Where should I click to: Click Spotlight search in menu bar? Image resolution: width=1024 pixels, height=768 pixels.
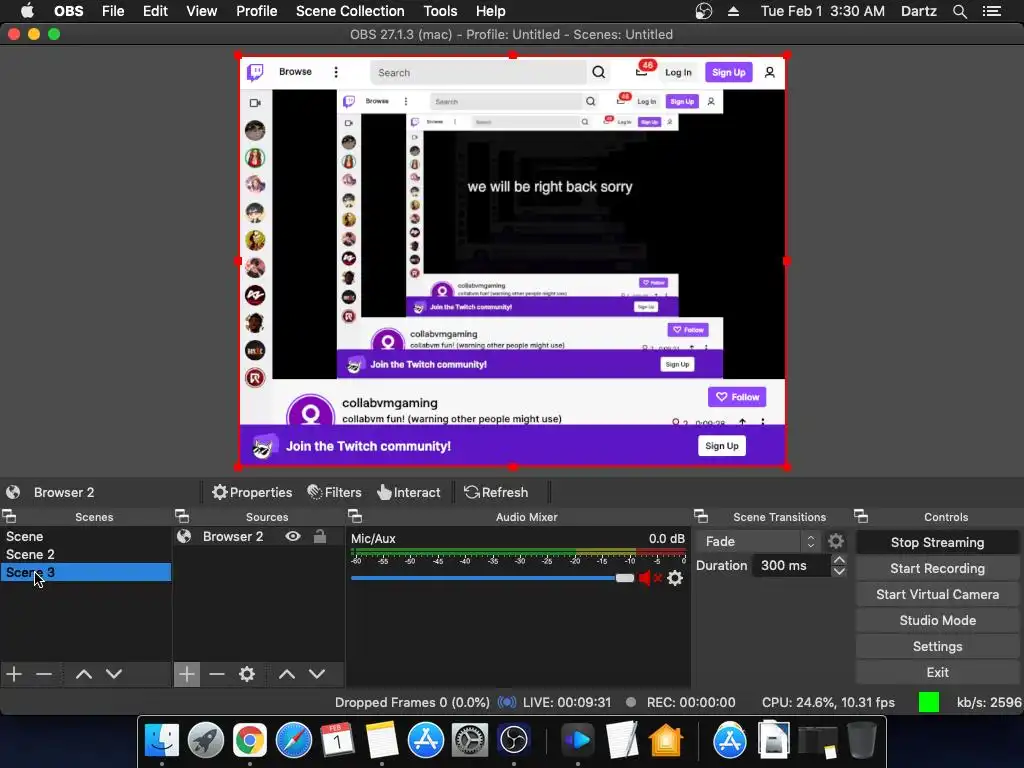point(959,11)
